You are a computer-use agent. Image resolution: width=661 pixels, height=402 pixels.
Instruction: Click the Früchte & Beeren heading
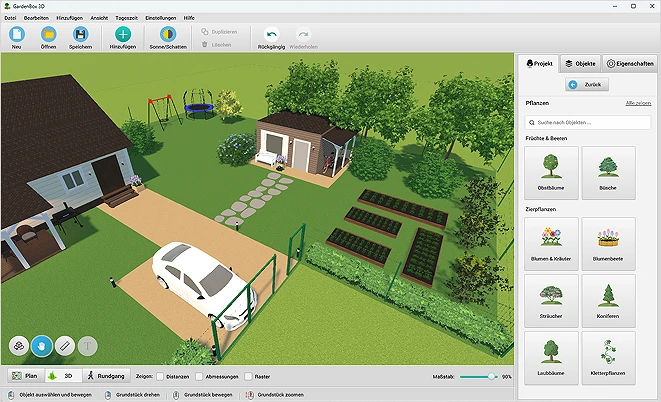click(546, 138)
